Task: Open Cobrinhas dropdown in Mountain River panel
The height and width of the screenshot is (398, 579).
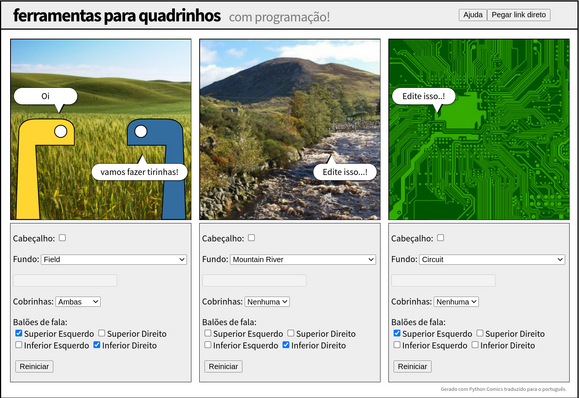Action: (267, 302)
